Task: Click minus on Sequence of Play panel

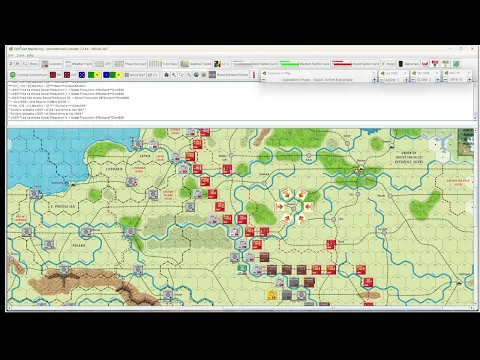Action: 263,80
